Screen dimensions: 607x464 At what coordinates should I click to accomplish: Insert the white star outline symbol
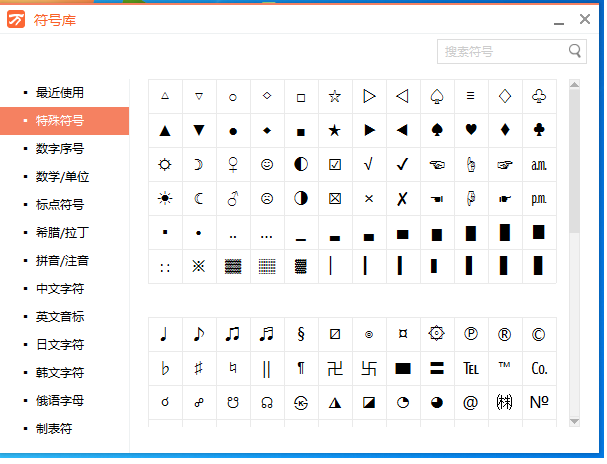point(335,97)
